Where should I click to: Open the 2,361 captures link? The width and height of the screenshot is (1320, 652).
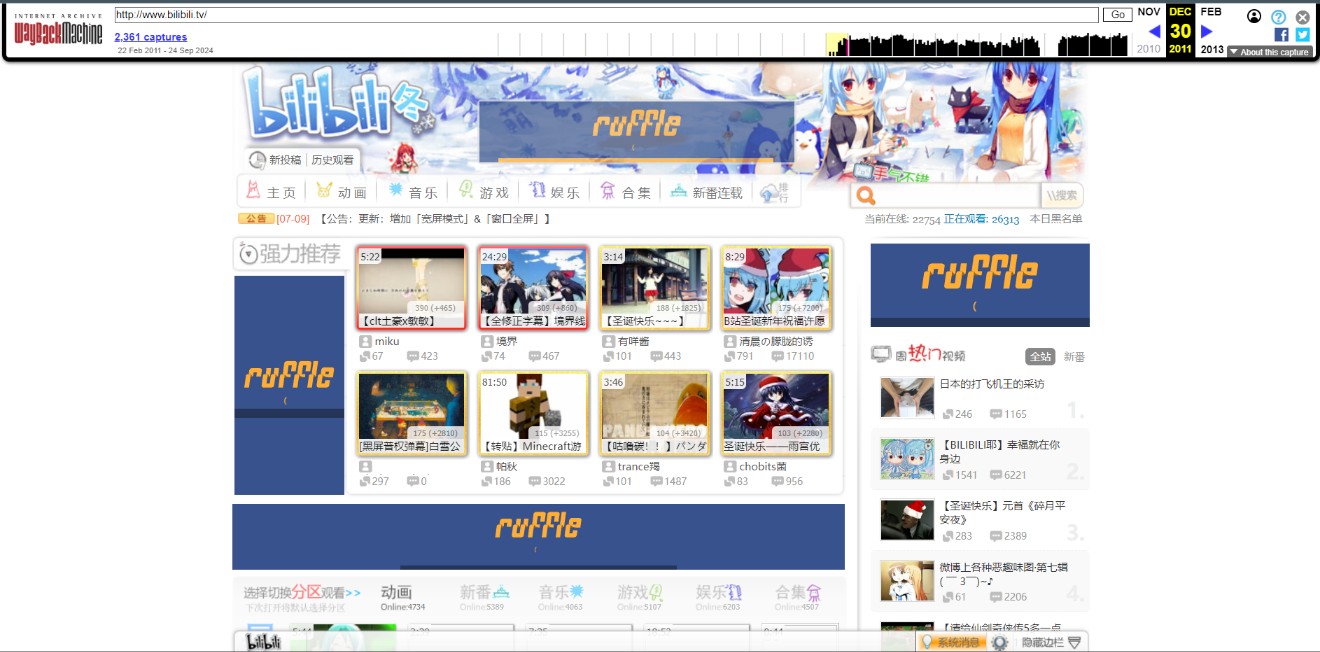(x=150, y=37)
